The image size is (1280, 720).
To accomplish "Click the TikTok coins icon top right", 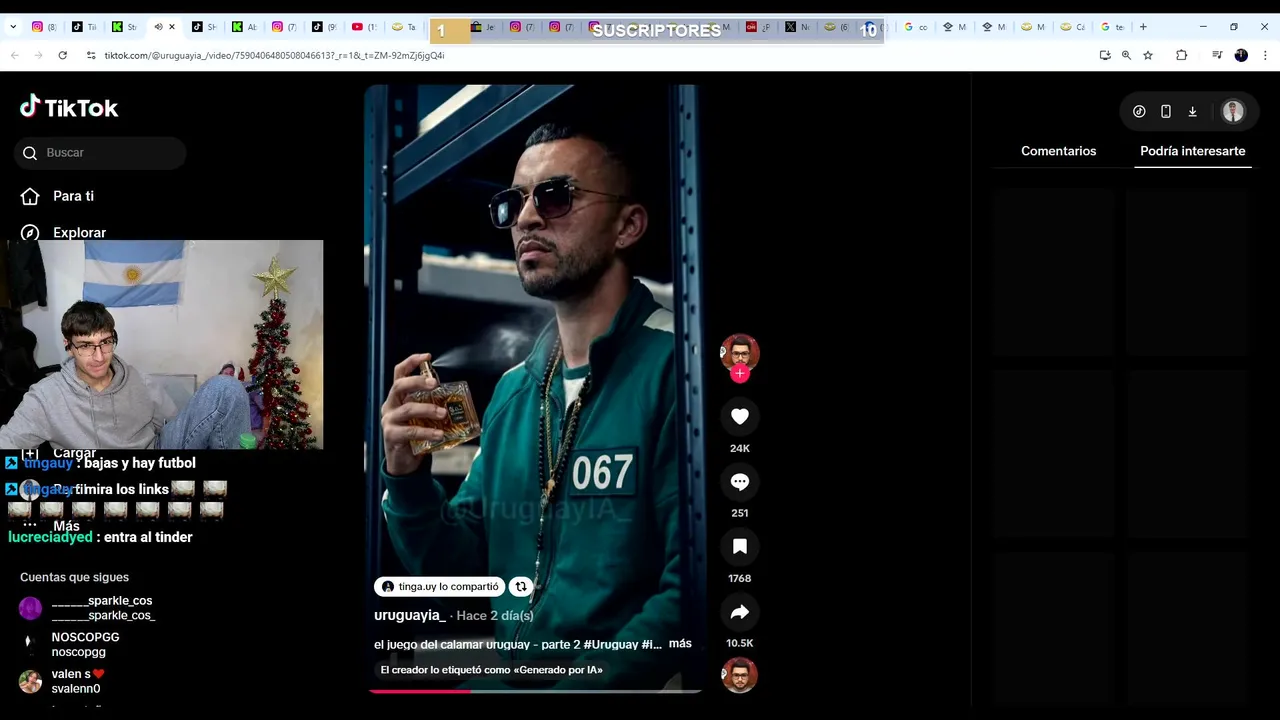I will 1139,112.
